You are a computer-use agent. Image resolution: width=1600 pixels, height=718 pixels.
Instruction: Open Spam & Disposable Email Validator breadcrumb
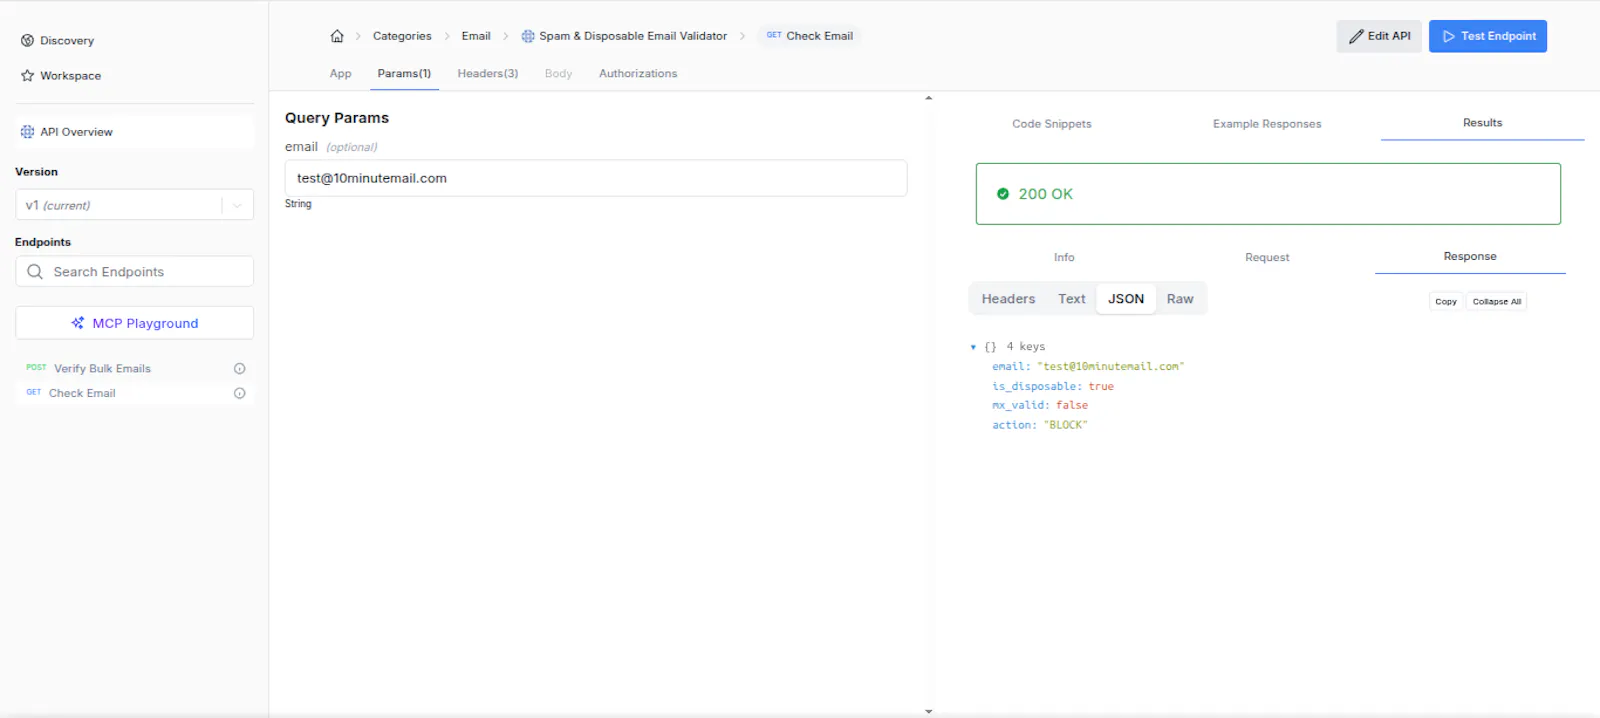pyautogui.click(x=624, y=36)
